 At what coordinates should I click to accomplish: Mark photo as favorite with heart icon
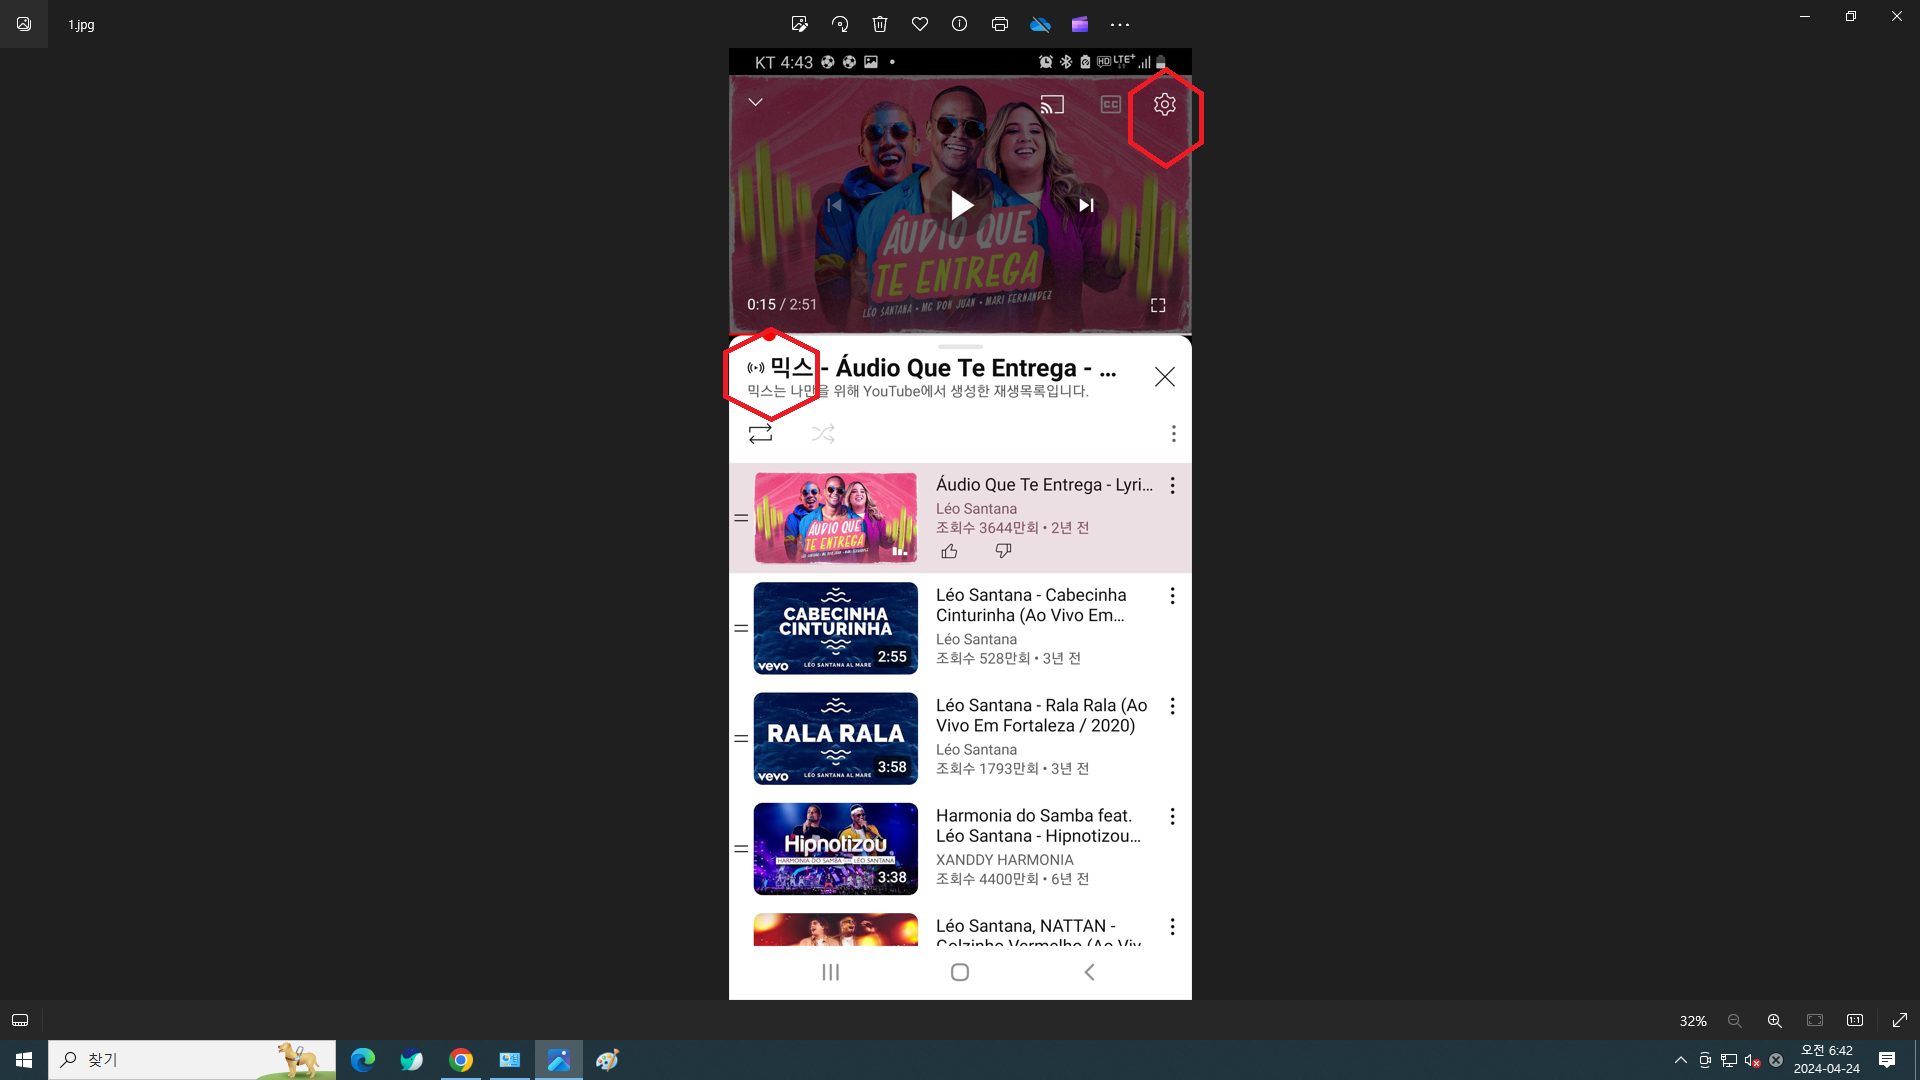pyautogui.click(x=920, y=24)
